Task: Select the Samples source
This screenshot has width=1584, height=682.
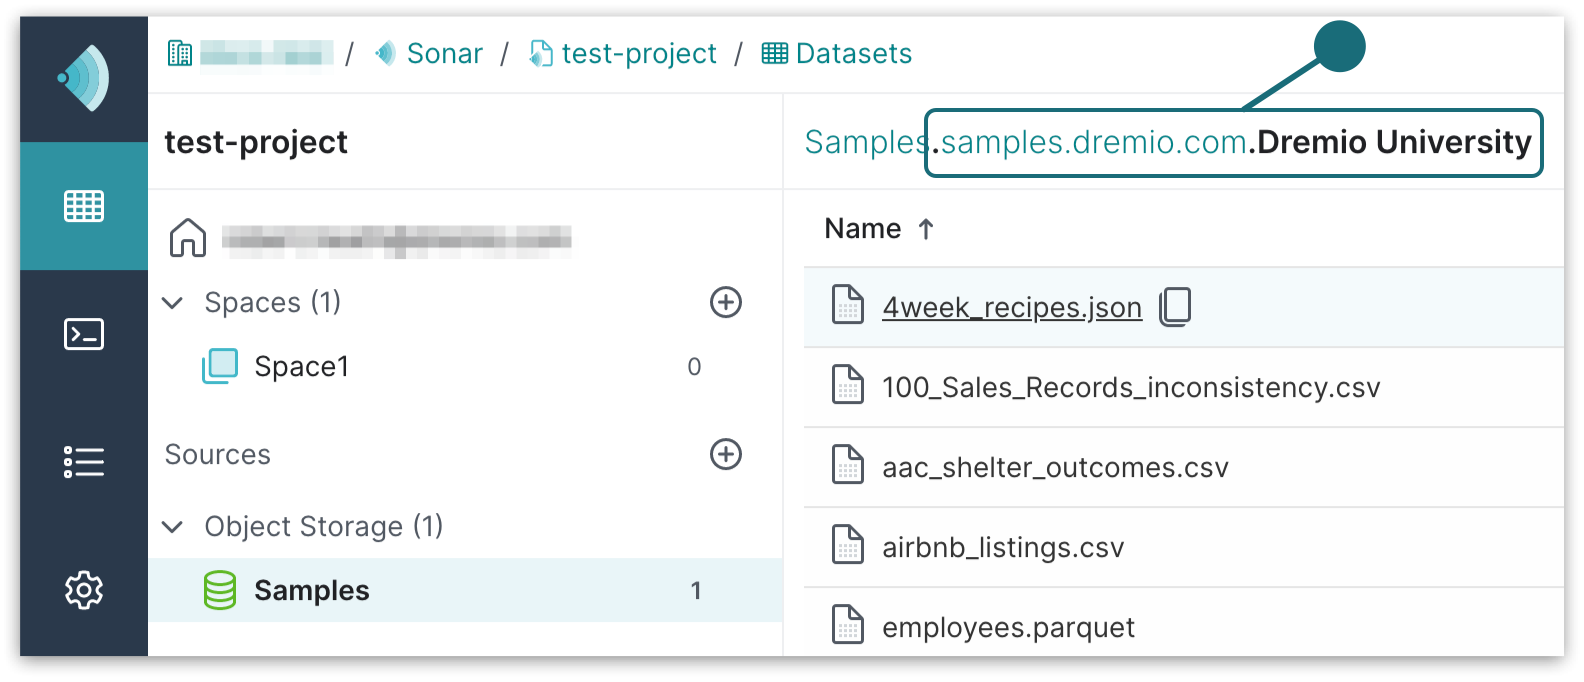Action: (311, 591)
